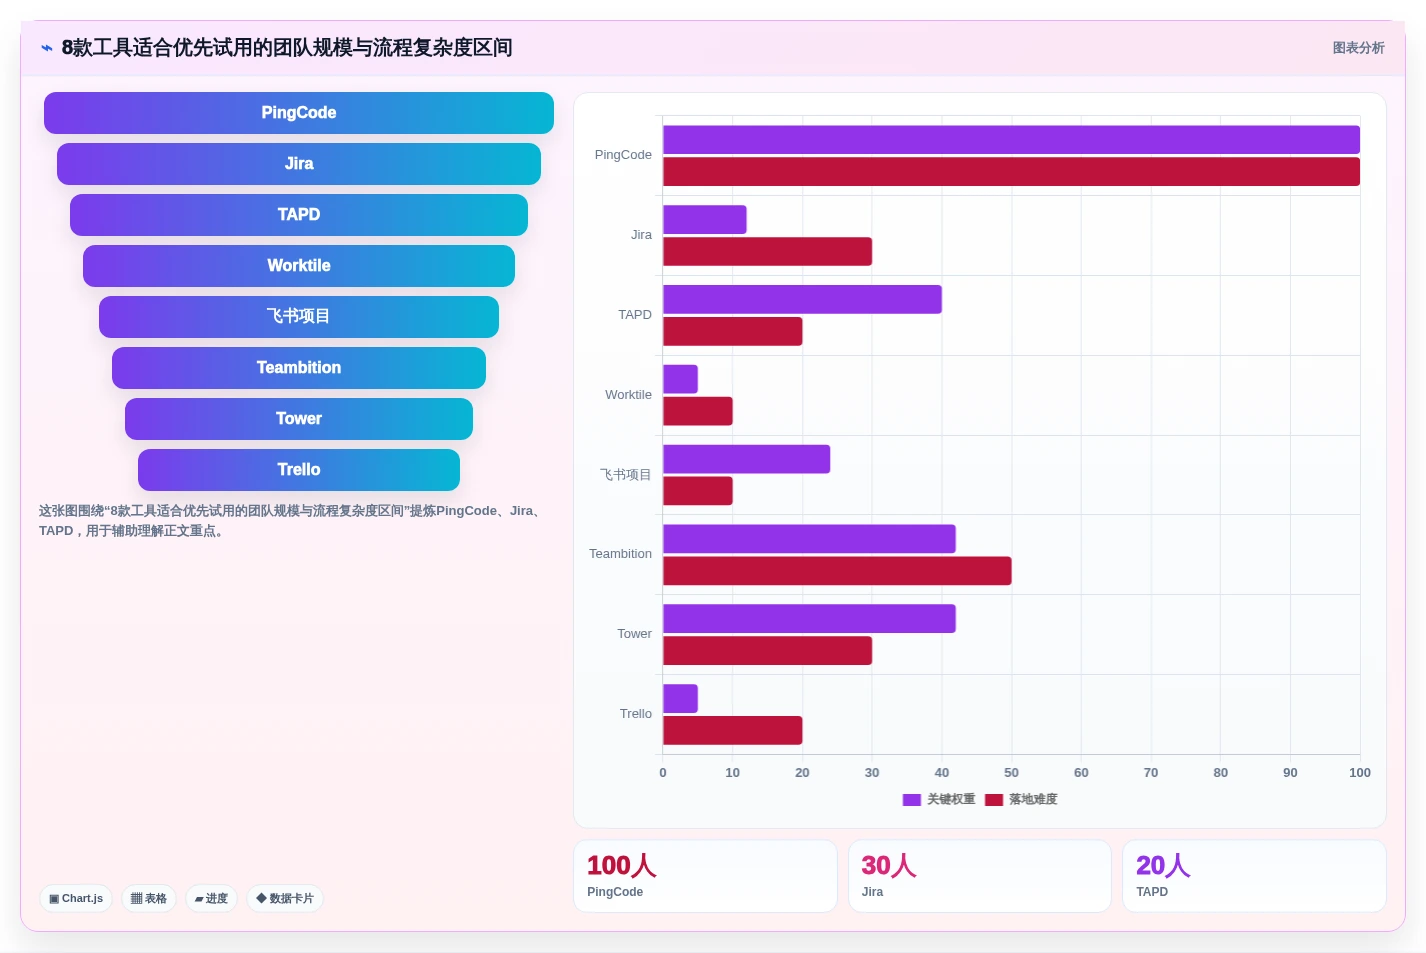Open the 20人 TAPD data card
Viewport: 1426px width, 953px height.
coord(1254,876)
